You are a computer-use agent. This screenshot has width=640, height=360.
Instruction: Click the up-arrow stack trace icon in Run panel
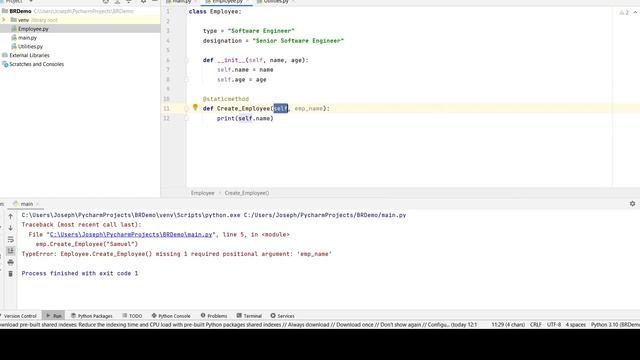pyautogui.click(x=11, y=216)
